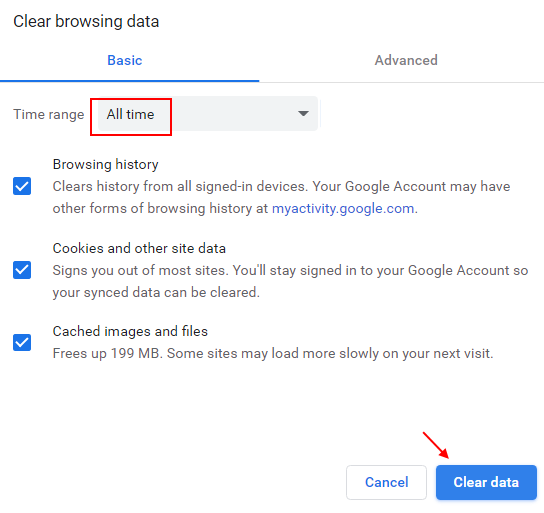Toggle Cookies and other site data checkbox
This screenshot has height=513, width=544.
tap(22, 270)
